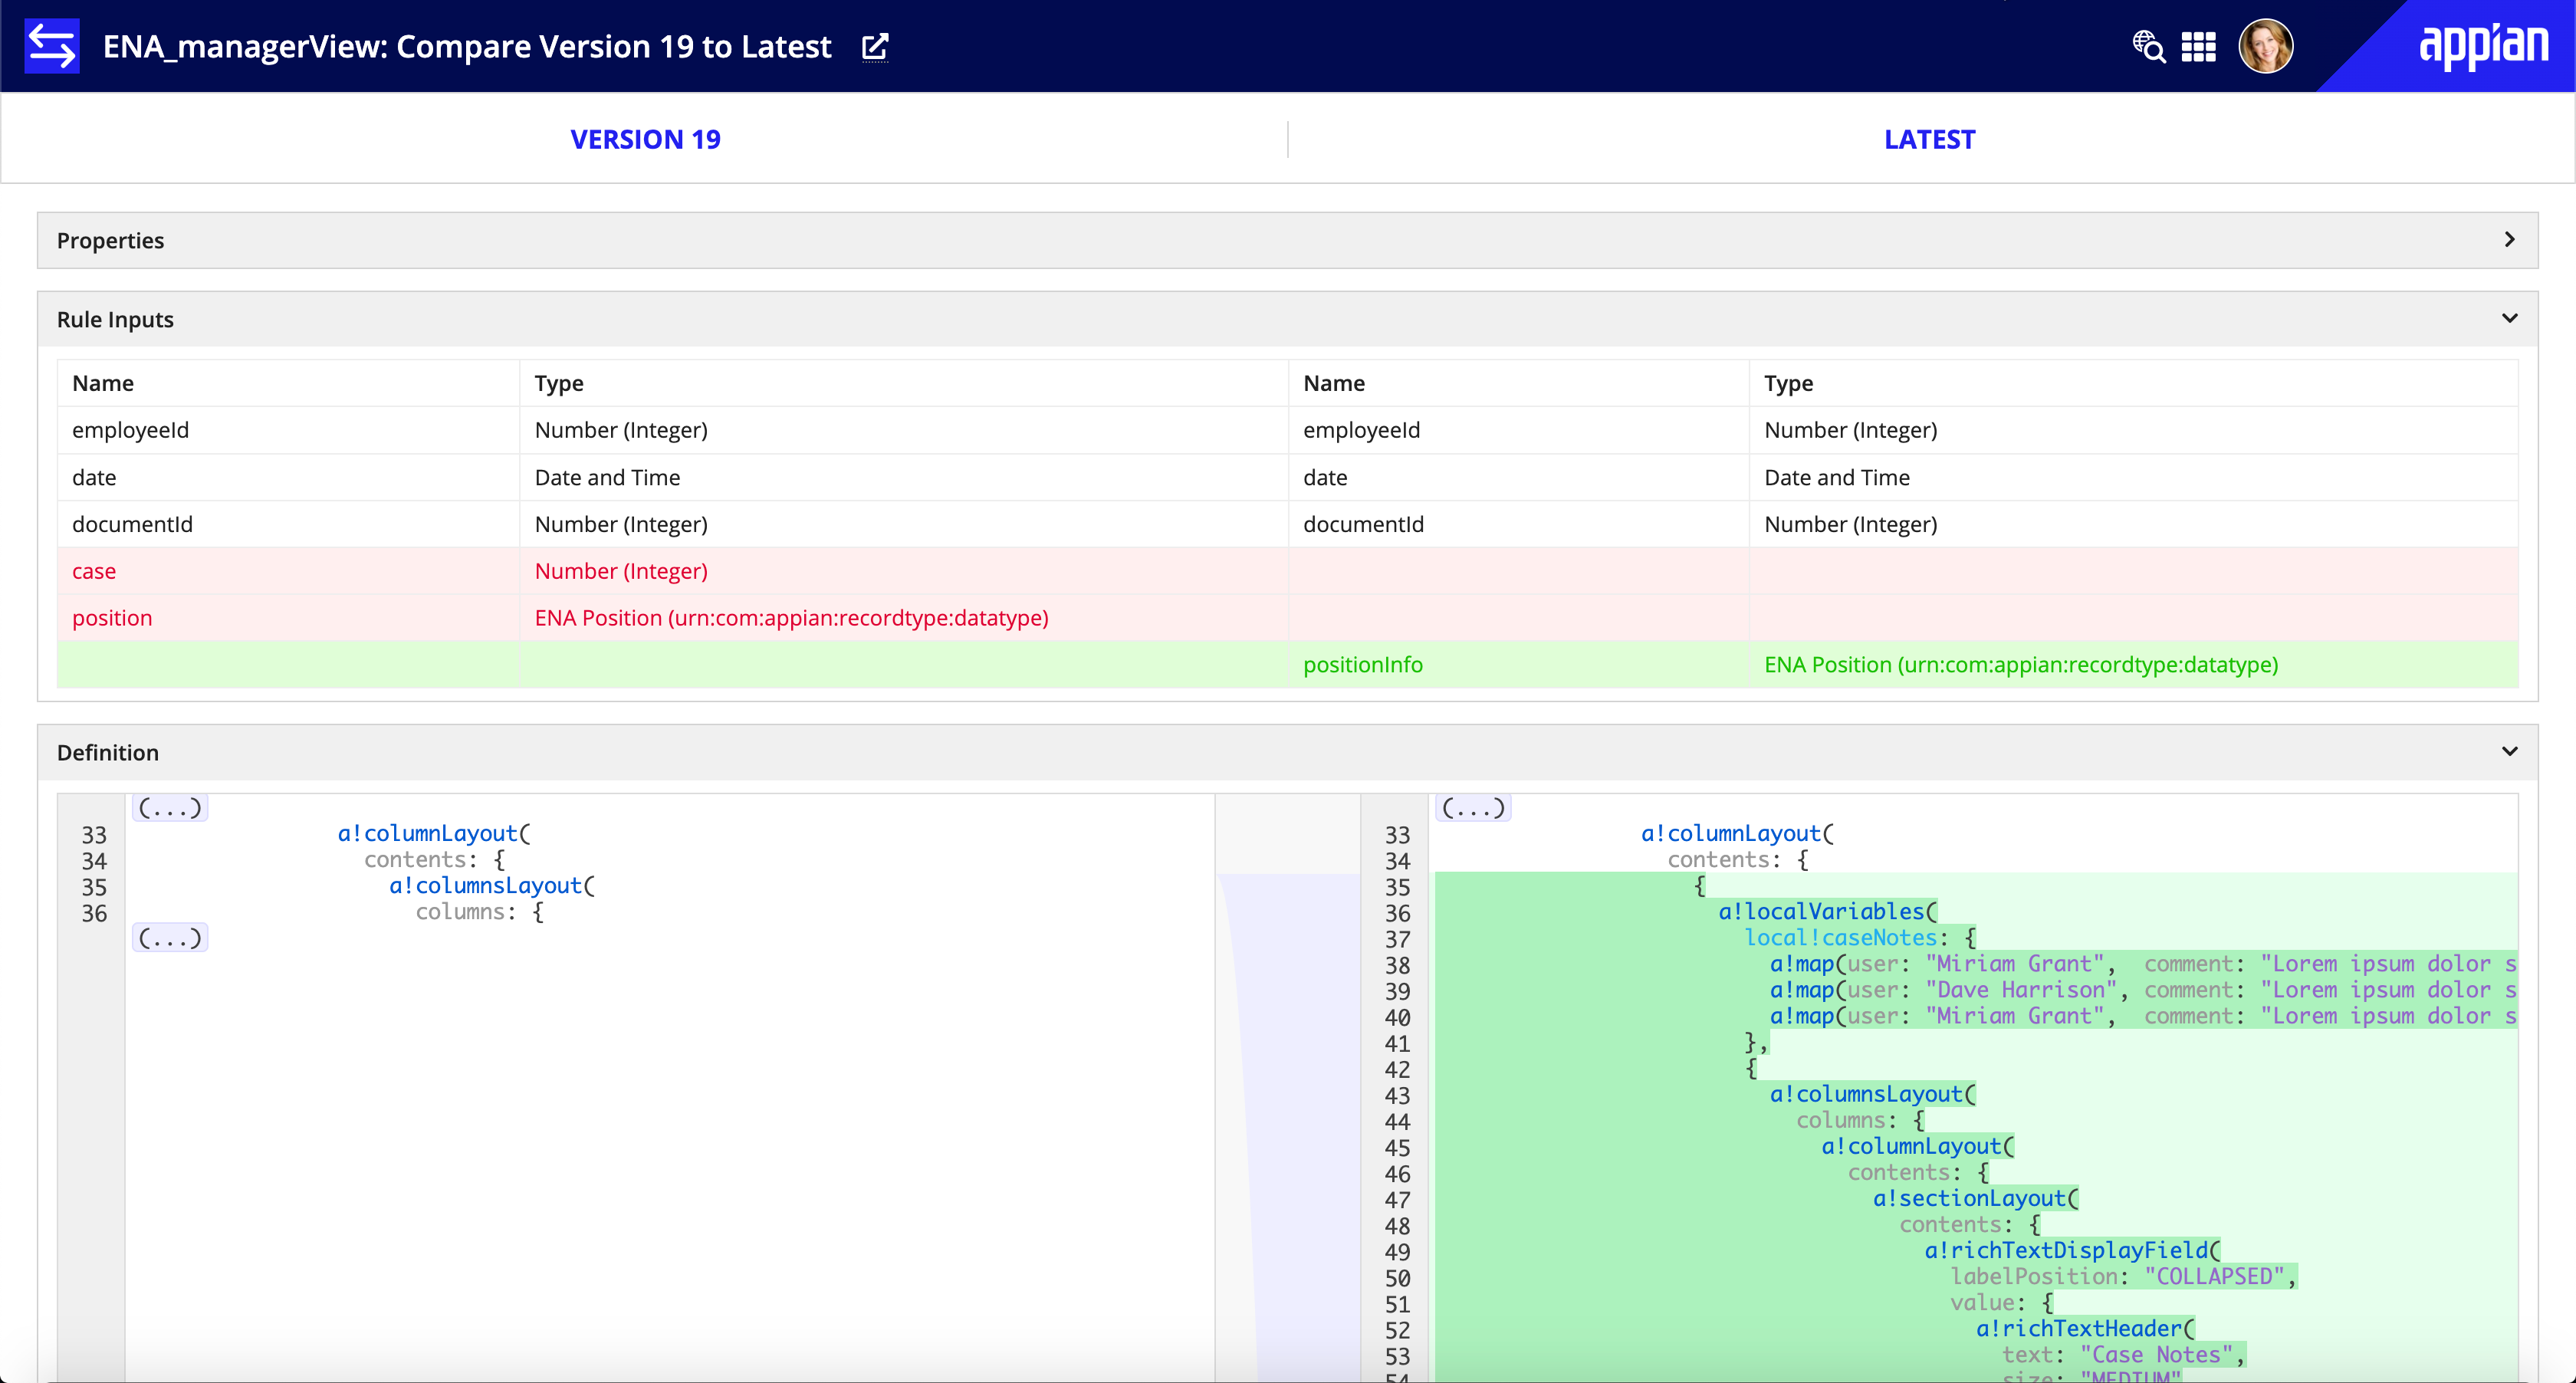Click the left table 'Type' column header
Viewport: 2576px width, 1383px height.
point(559,383)
